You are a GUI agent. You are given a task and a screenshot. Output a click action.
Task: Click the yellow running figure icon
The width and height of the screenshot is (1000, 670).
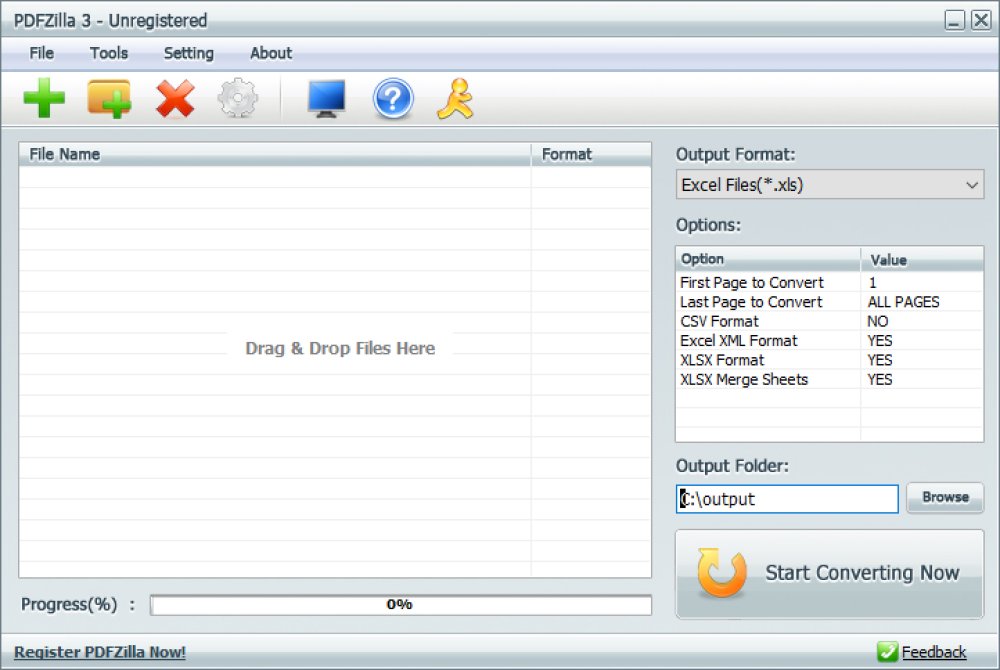(x=455, y=99)
